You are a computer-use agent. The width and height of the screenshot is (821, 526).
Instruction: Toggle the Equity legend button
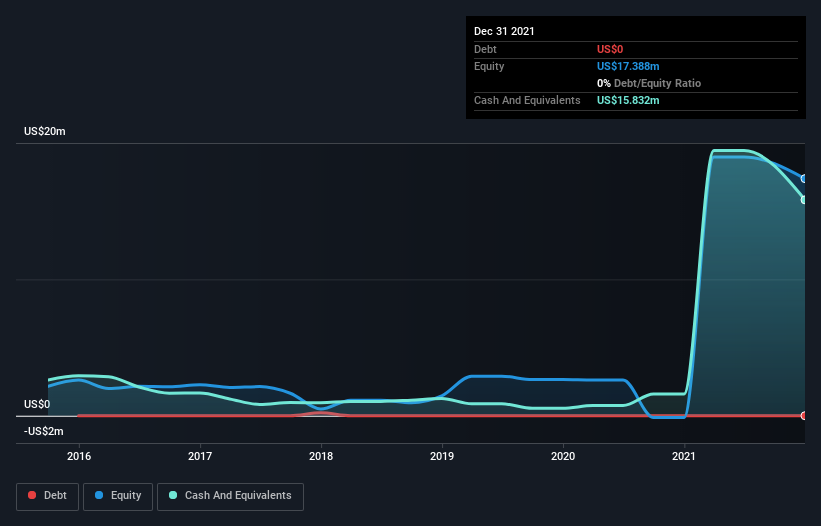tap(118, 496)
